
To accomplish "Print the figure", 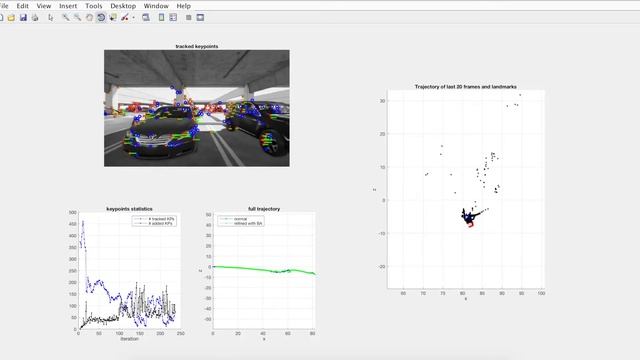I will click(x=35, y=18).
